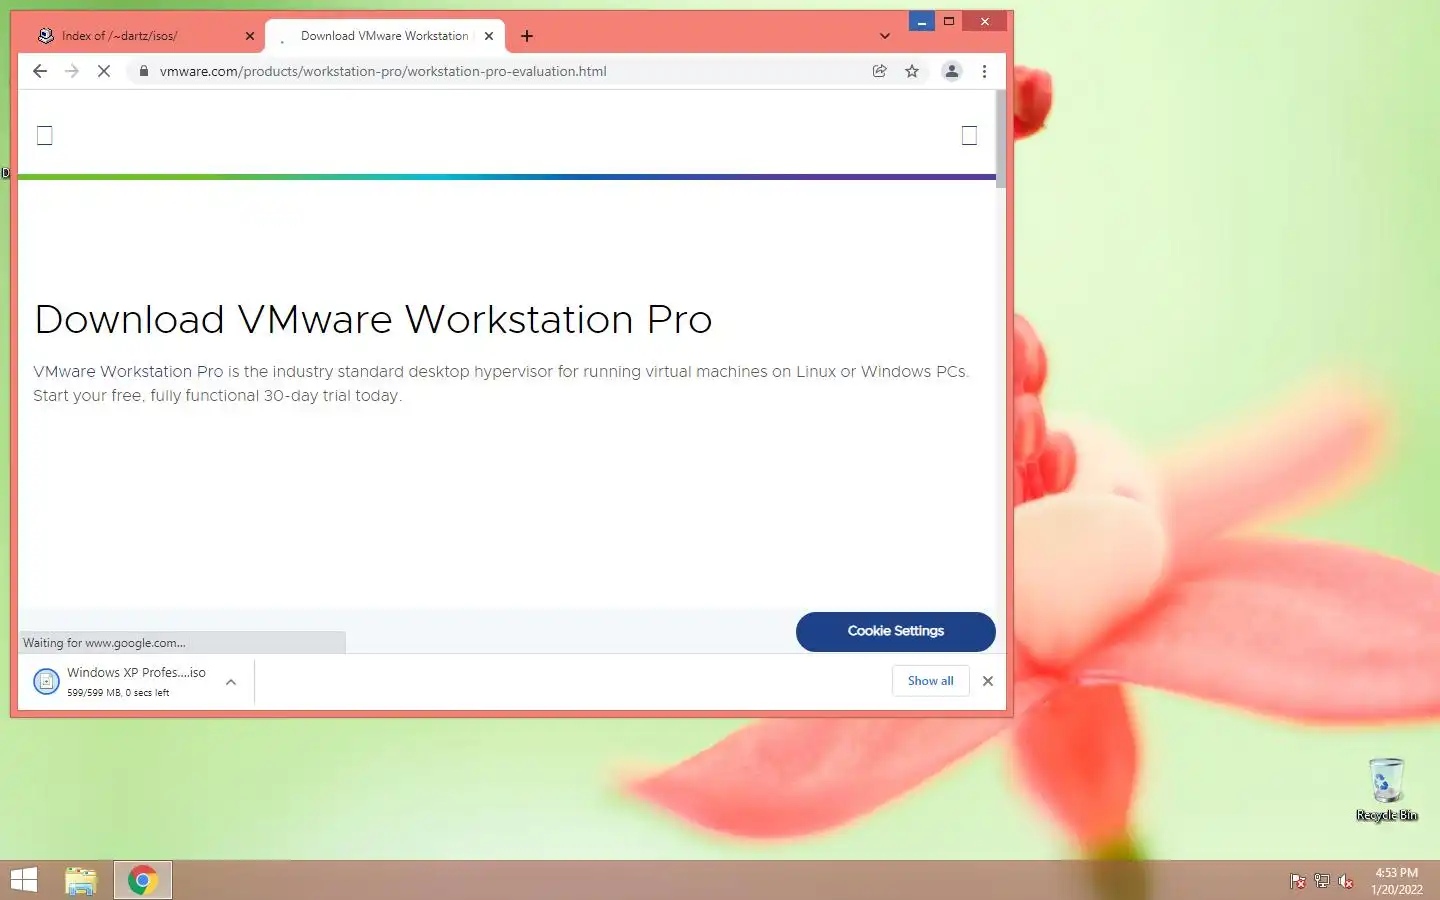Close the Download VMware Workstation tab
The height and width of the screenshot is (900, 1440).
tap(489, 36)
